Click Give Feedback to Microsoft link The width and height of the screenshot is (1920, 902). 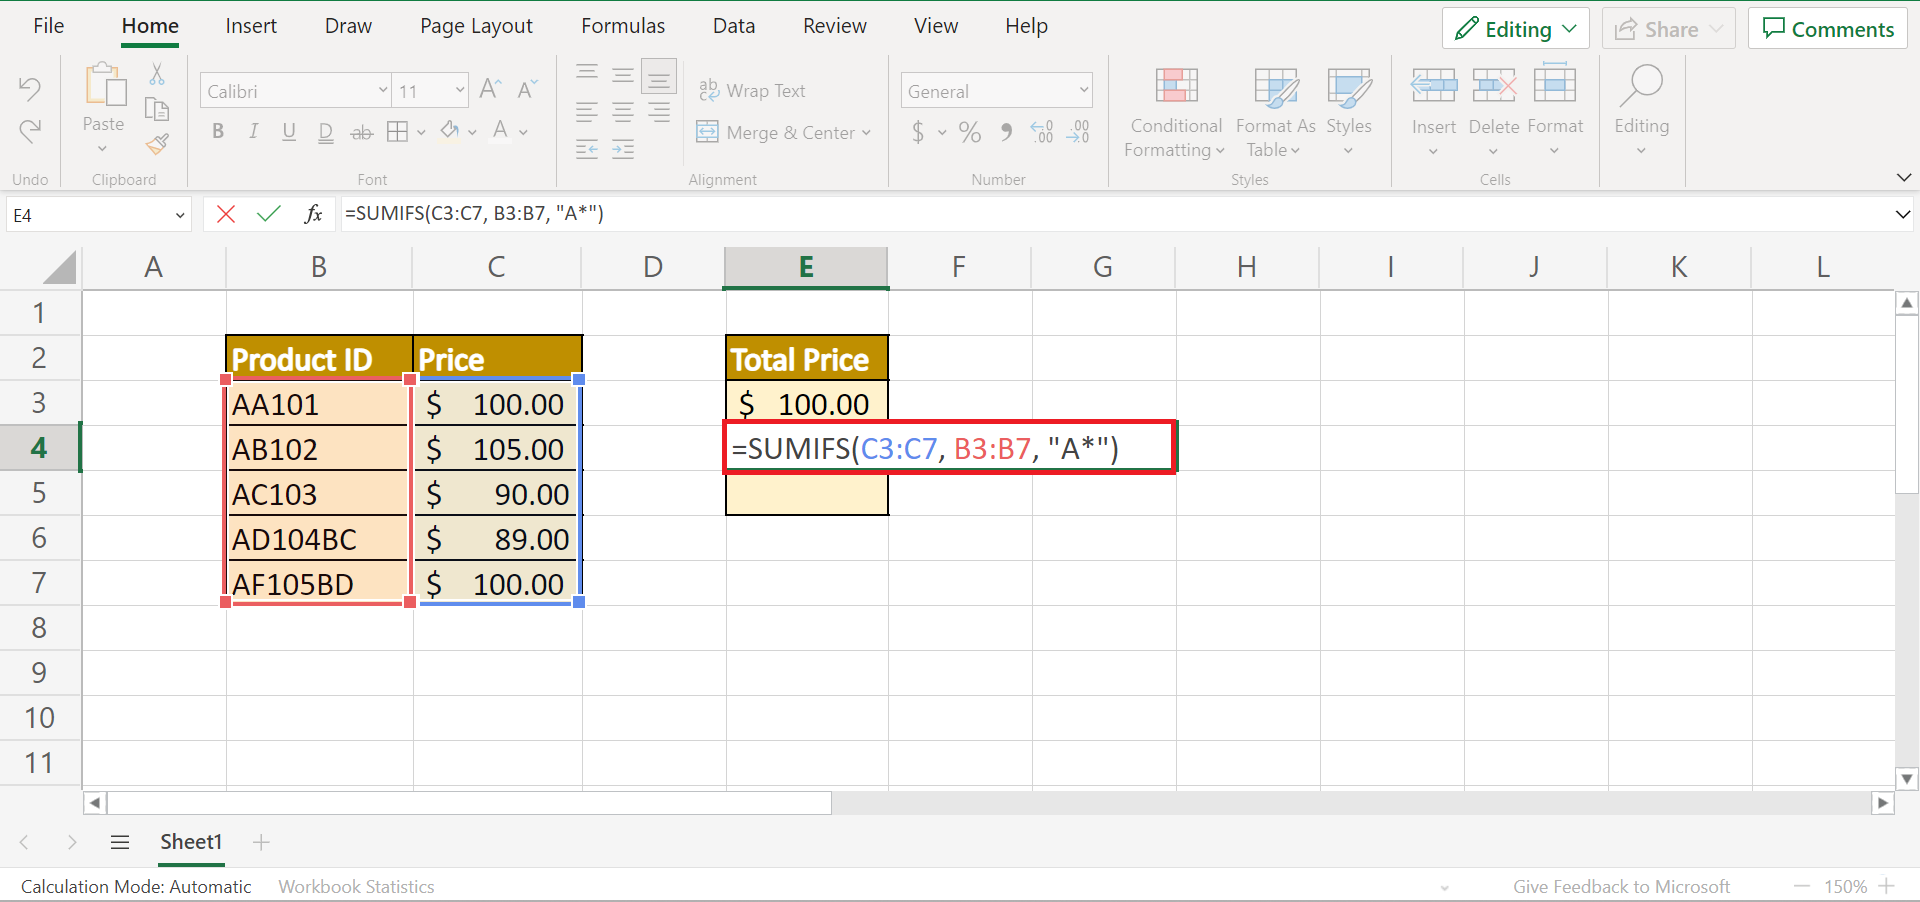pyautogui.click(x=1620, y=886)
